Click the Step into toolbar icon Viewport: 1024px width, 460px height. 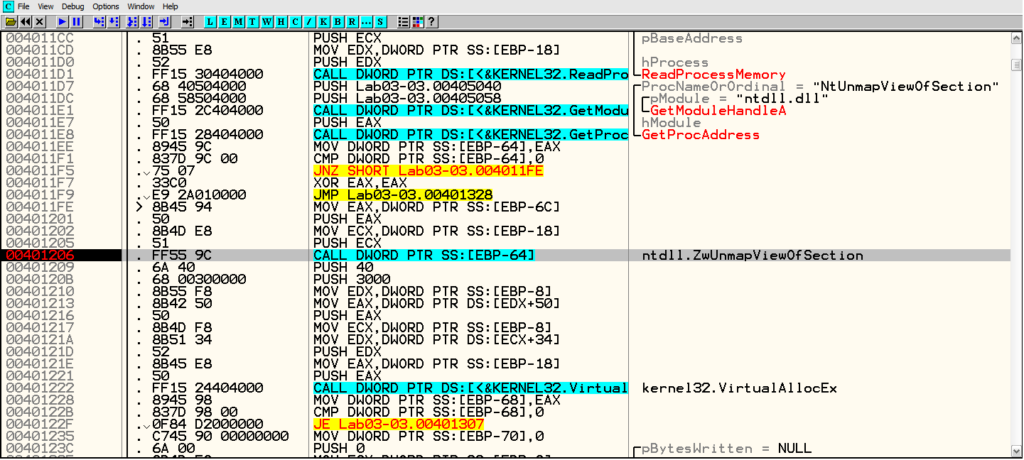pos(99,21)
